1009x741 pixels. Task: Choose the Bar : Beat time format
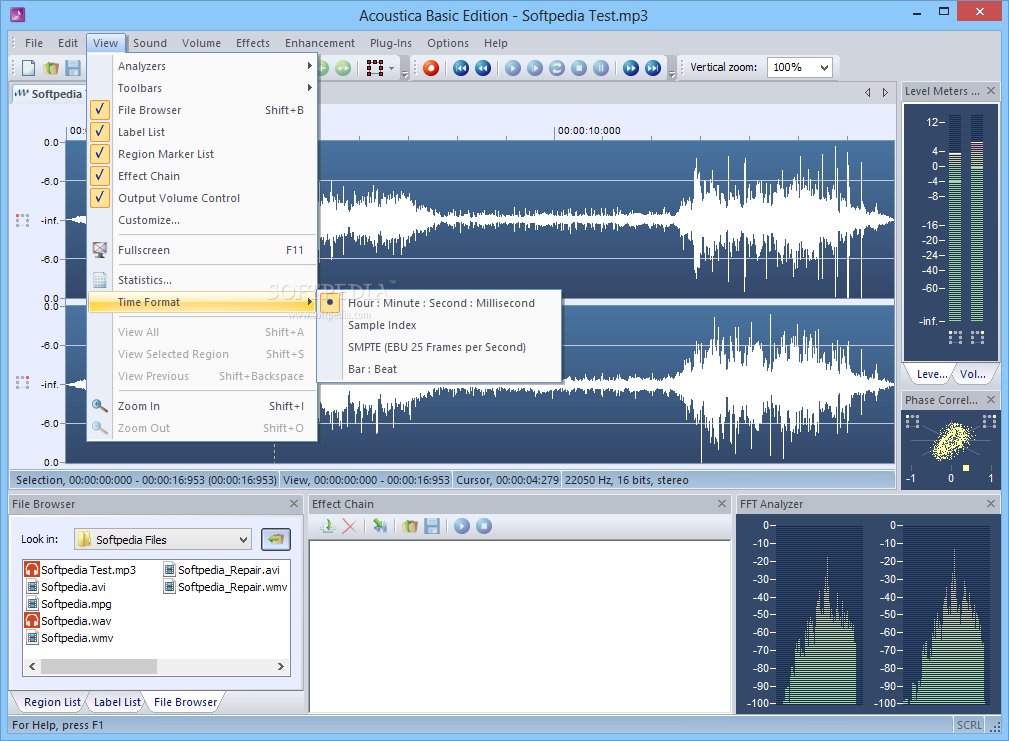pyautogui.click(x=440, y=369)
